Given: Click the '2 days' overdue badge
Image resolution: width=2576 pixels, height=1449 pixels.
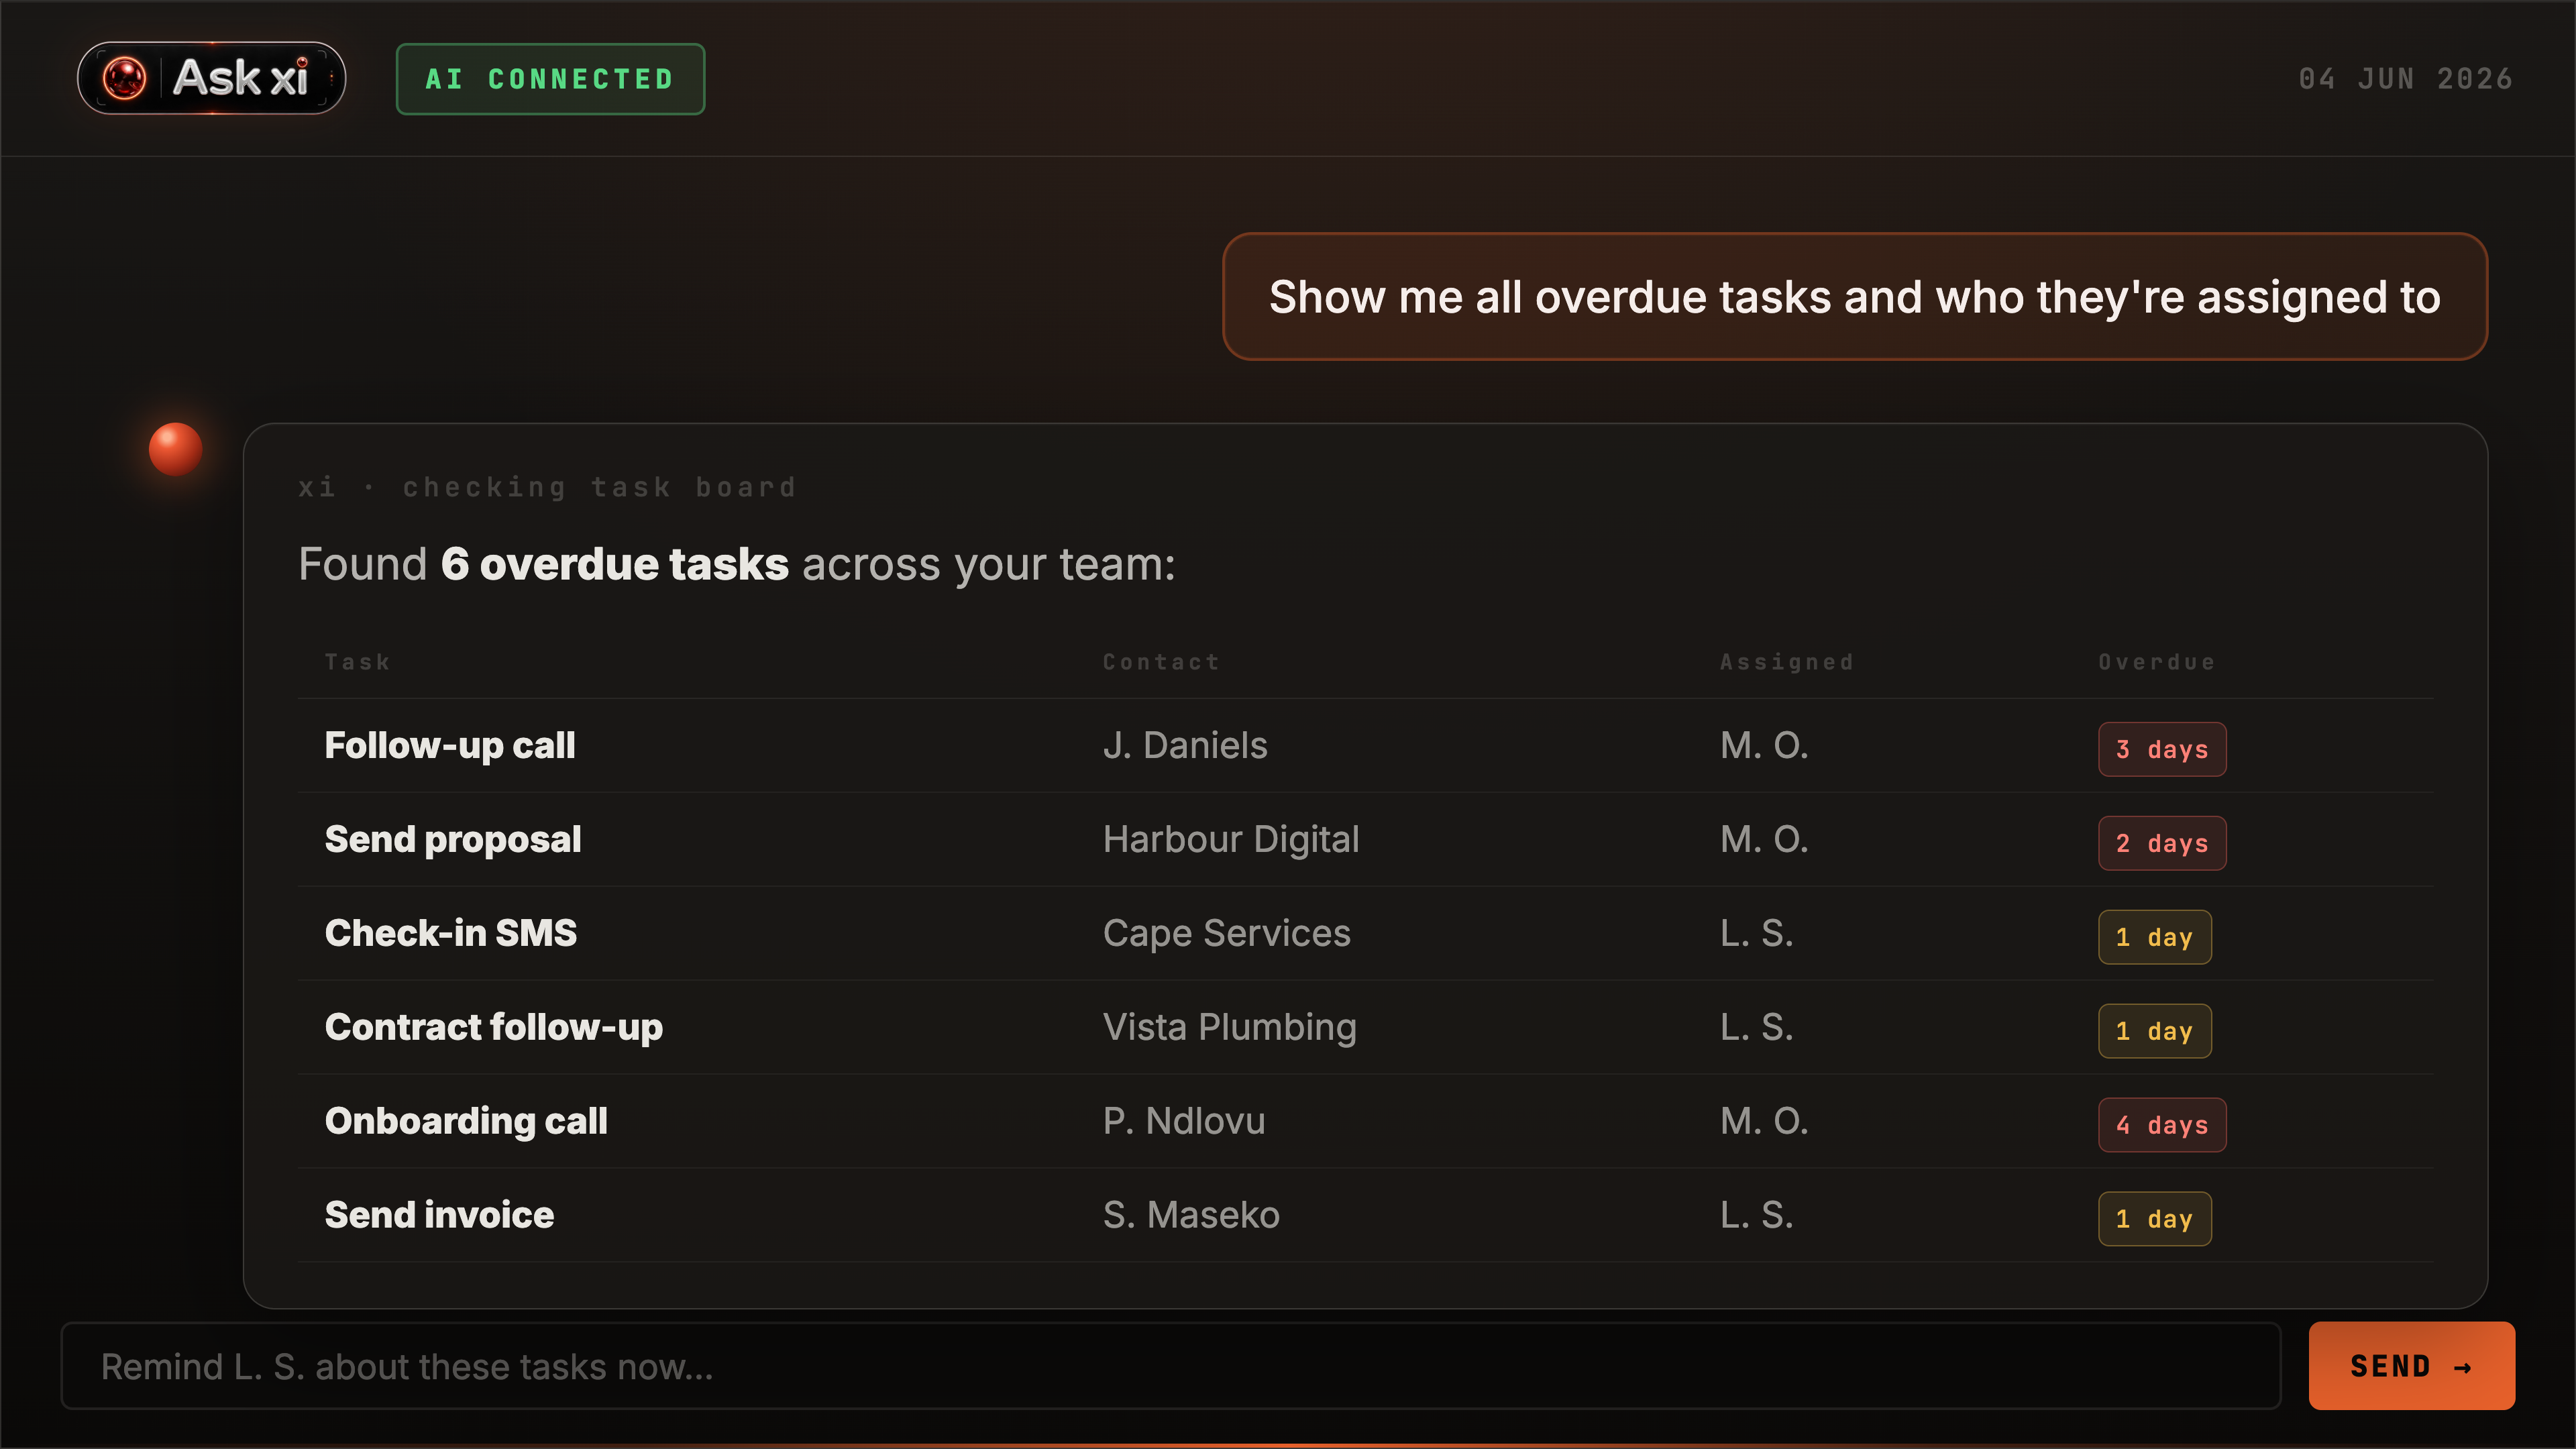Looking at the screenshot, I should pos(2162,844).
